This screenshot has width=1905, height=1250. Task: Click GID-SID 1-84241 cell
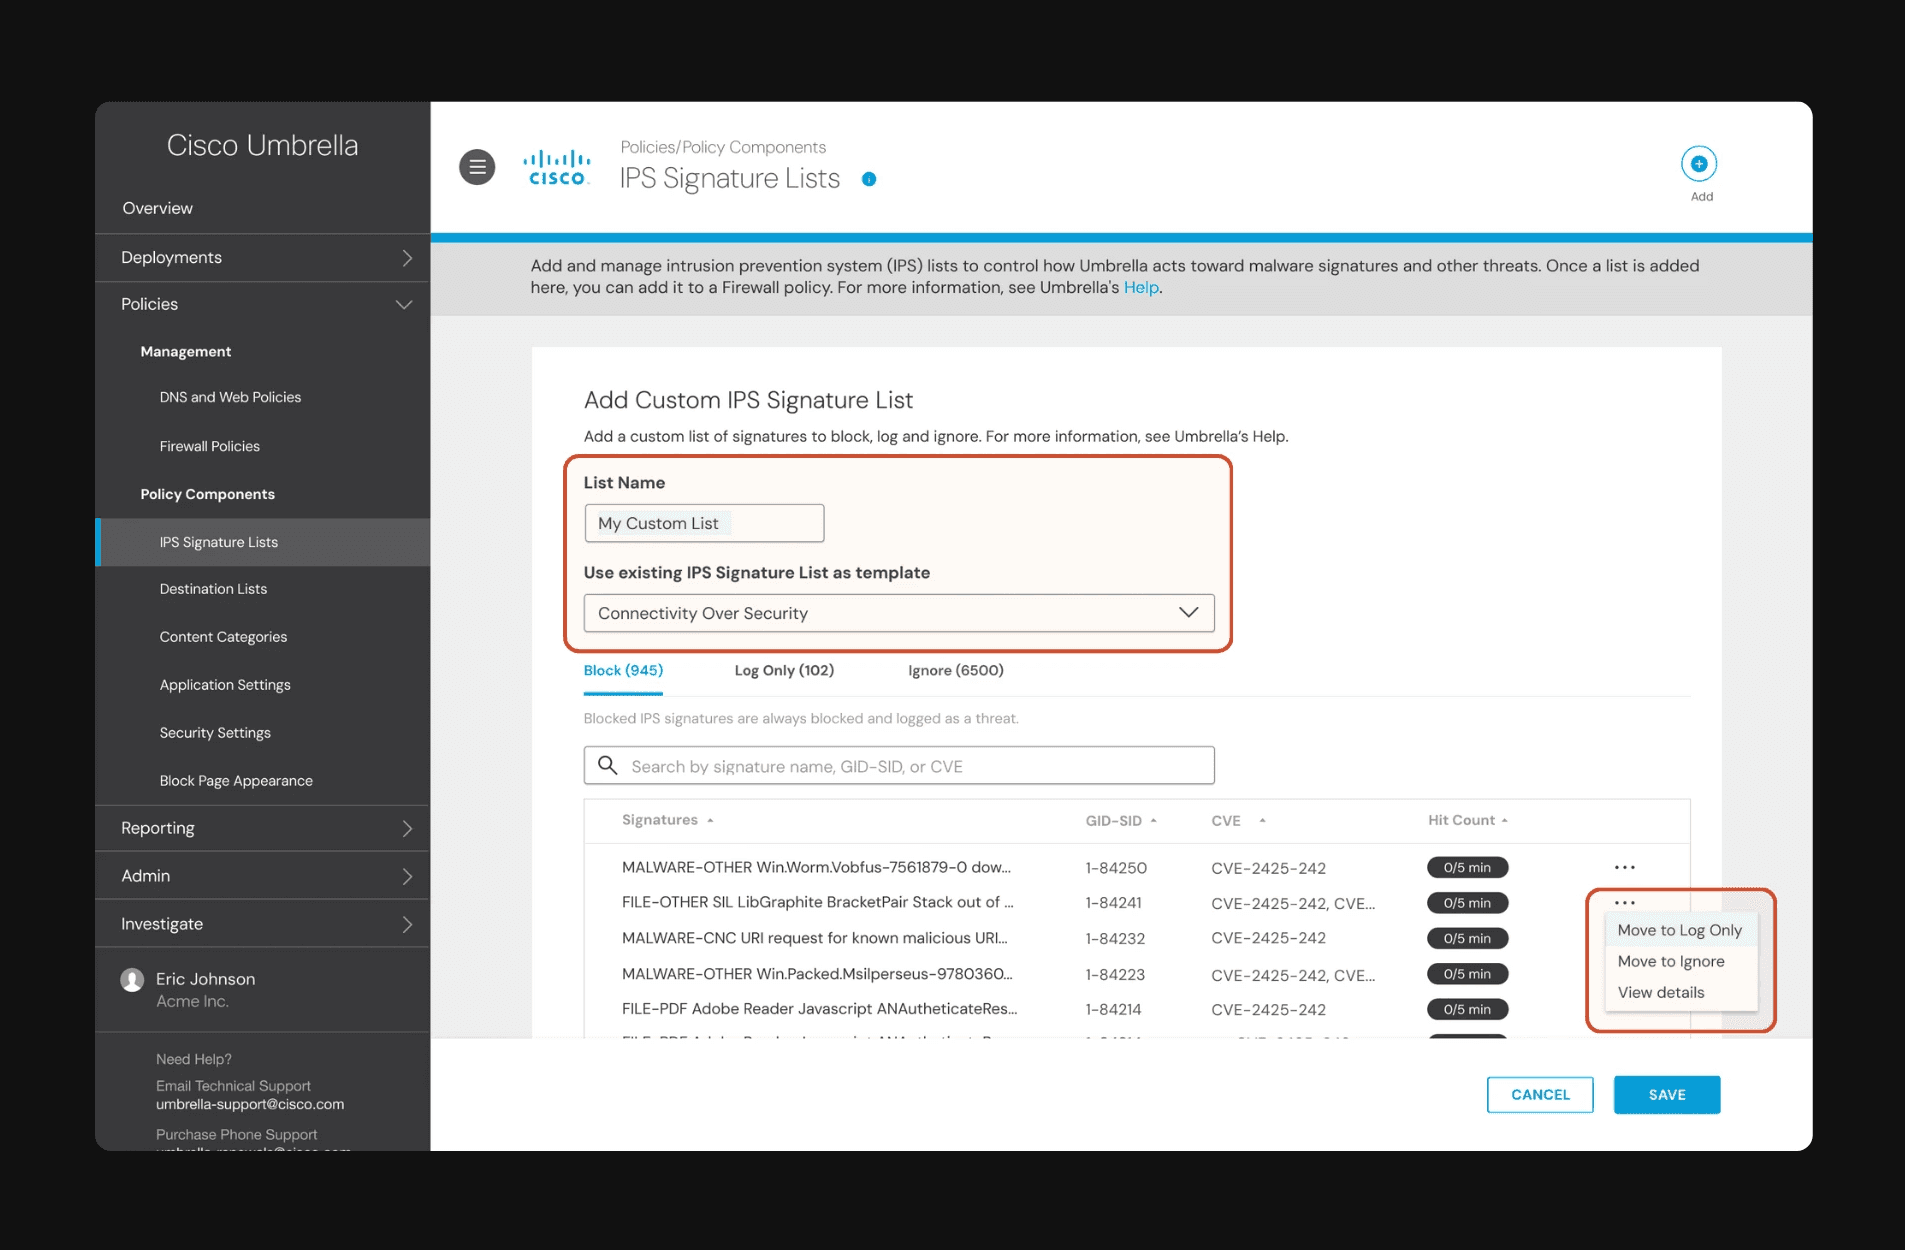[x=1113, y=903]
